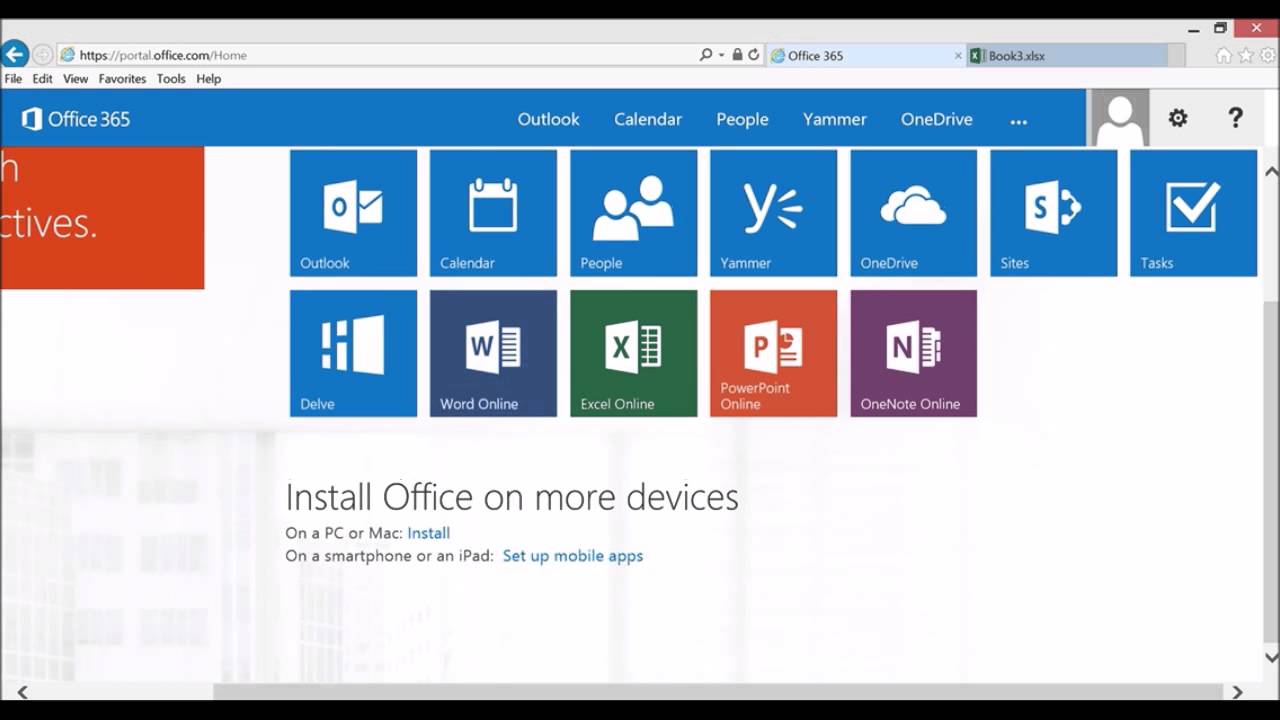Expand the navigation ellipsis menu

(x=1018, y=121)
